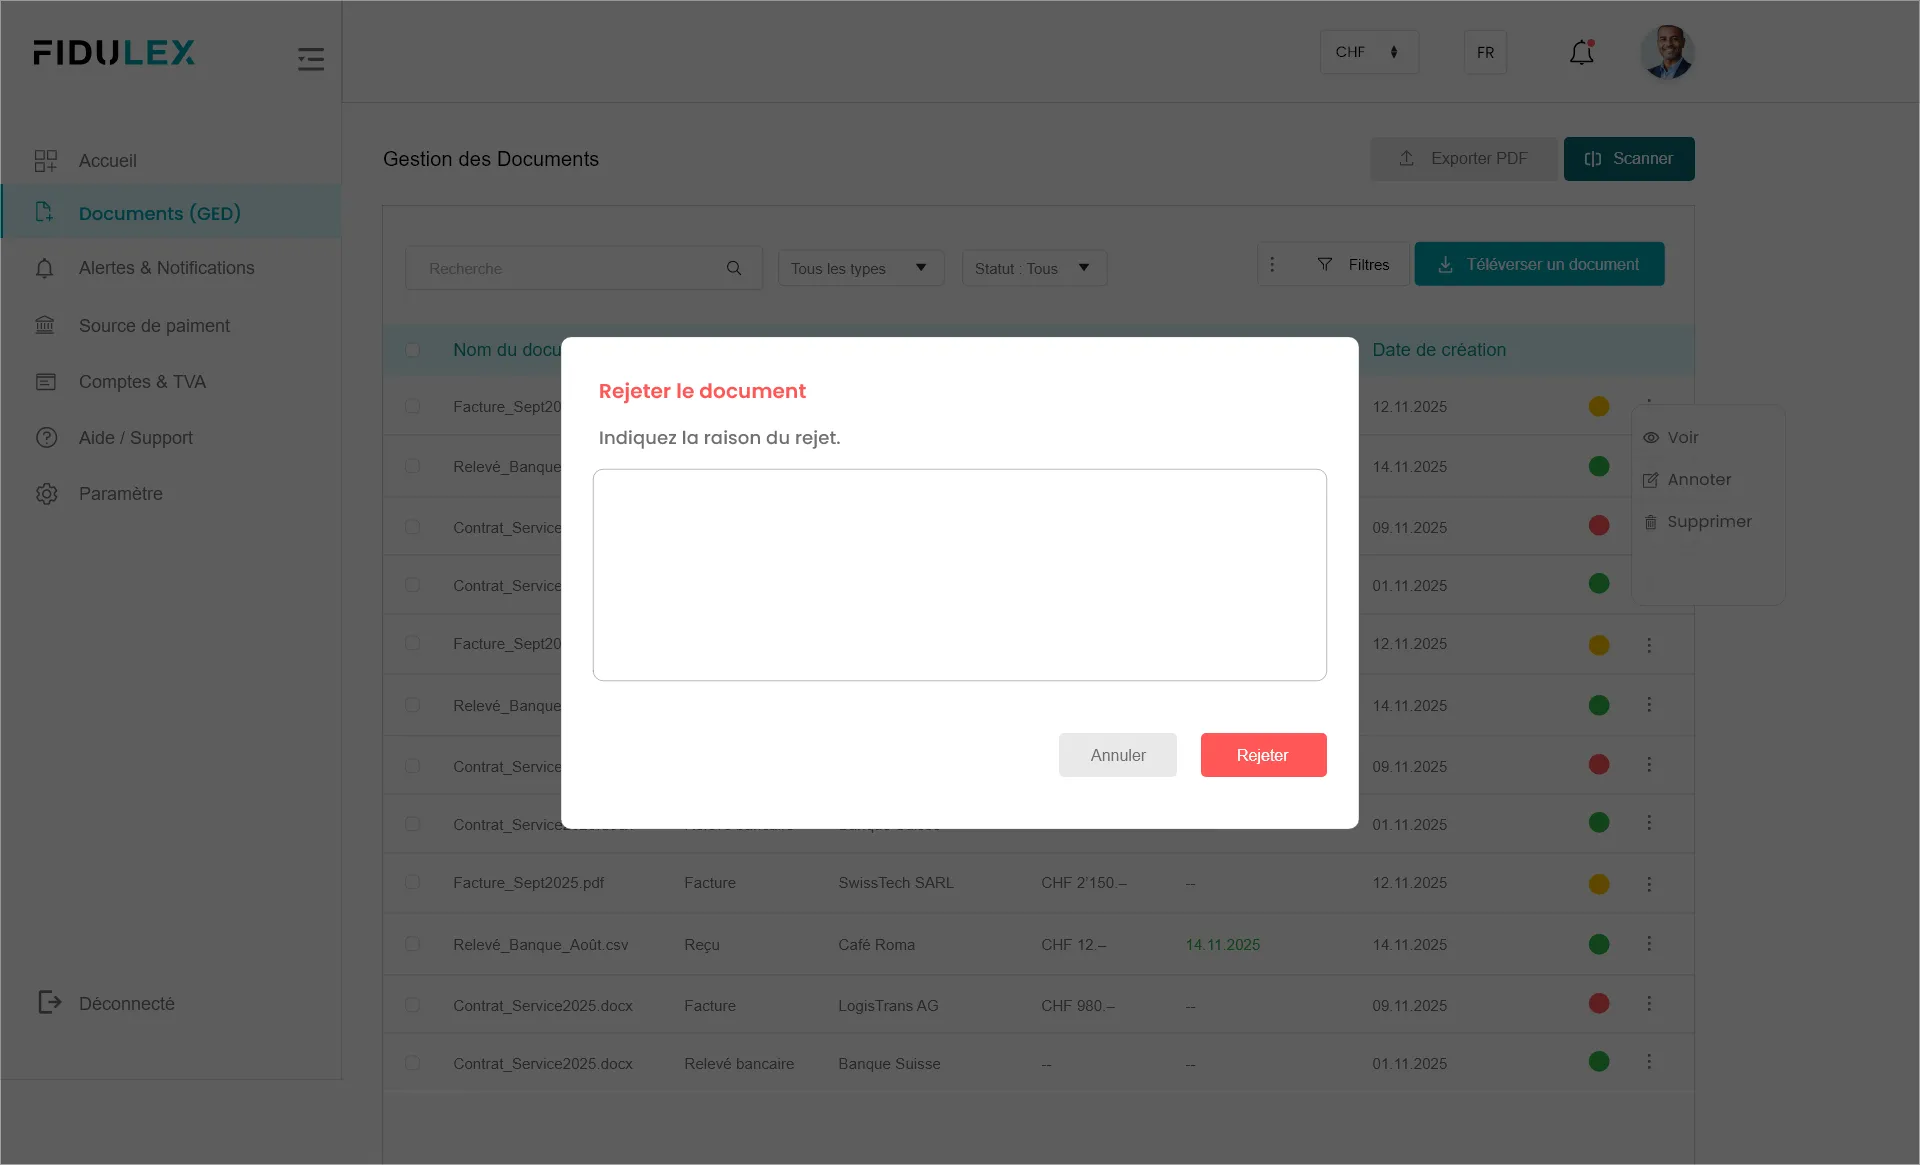Open the Tous les types dropdown
This screenshot has width=1920, height=1165.
click(860, 268)
